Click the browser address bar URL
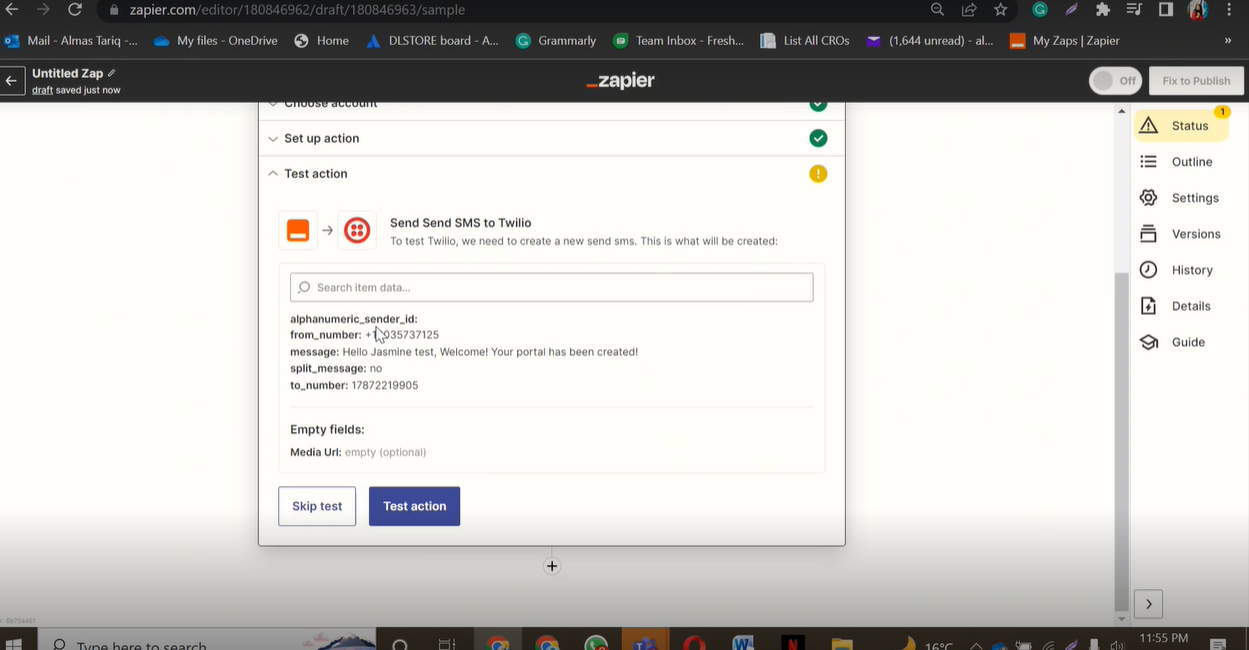This screenshot has width=1249, height=650. [297, 10]
